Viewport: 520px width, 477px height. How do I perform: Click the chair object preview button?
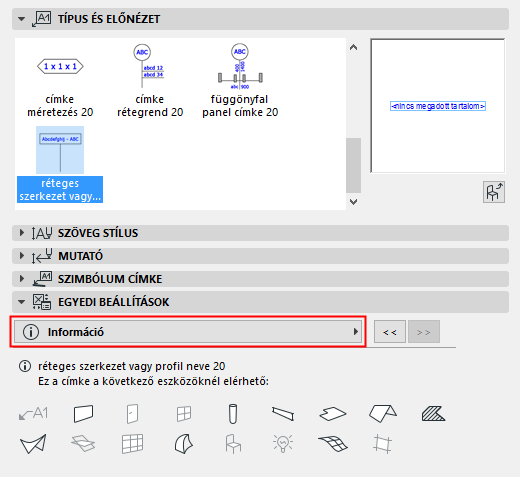[494, 192]
